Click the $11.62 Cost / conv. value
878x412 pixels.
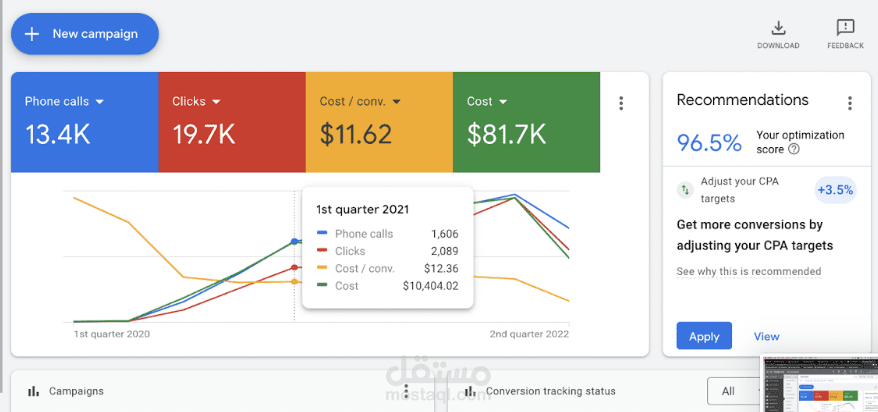pos(356,135)
